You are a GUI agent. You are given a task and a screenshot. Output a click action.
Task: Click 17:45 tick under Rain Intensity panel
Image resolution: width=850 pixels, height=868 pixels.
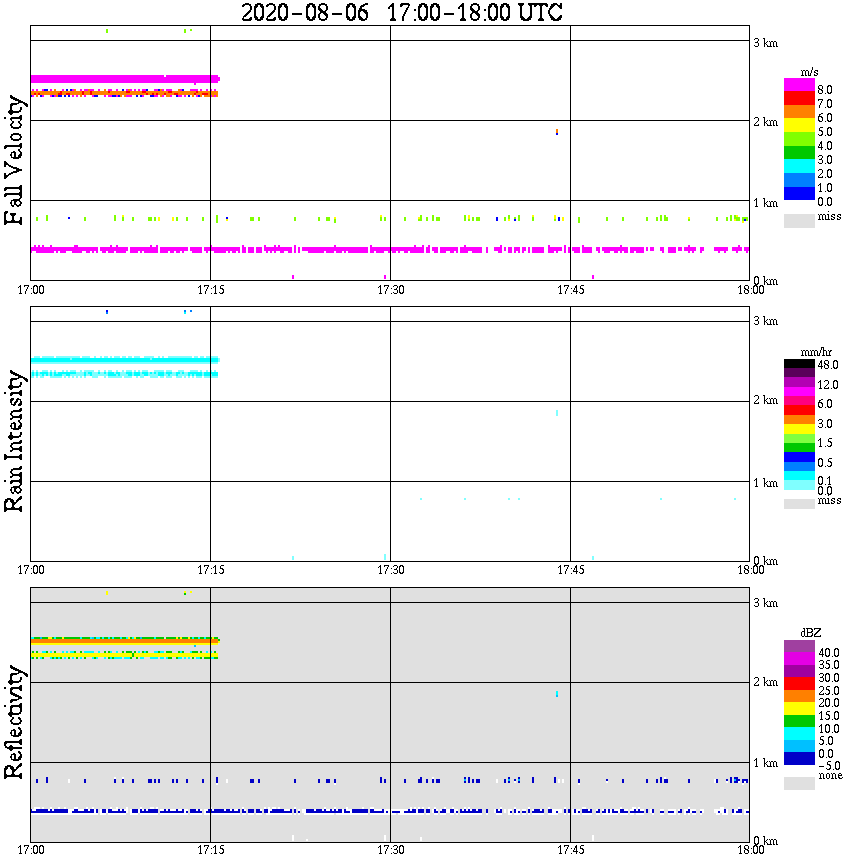[571, 570]
